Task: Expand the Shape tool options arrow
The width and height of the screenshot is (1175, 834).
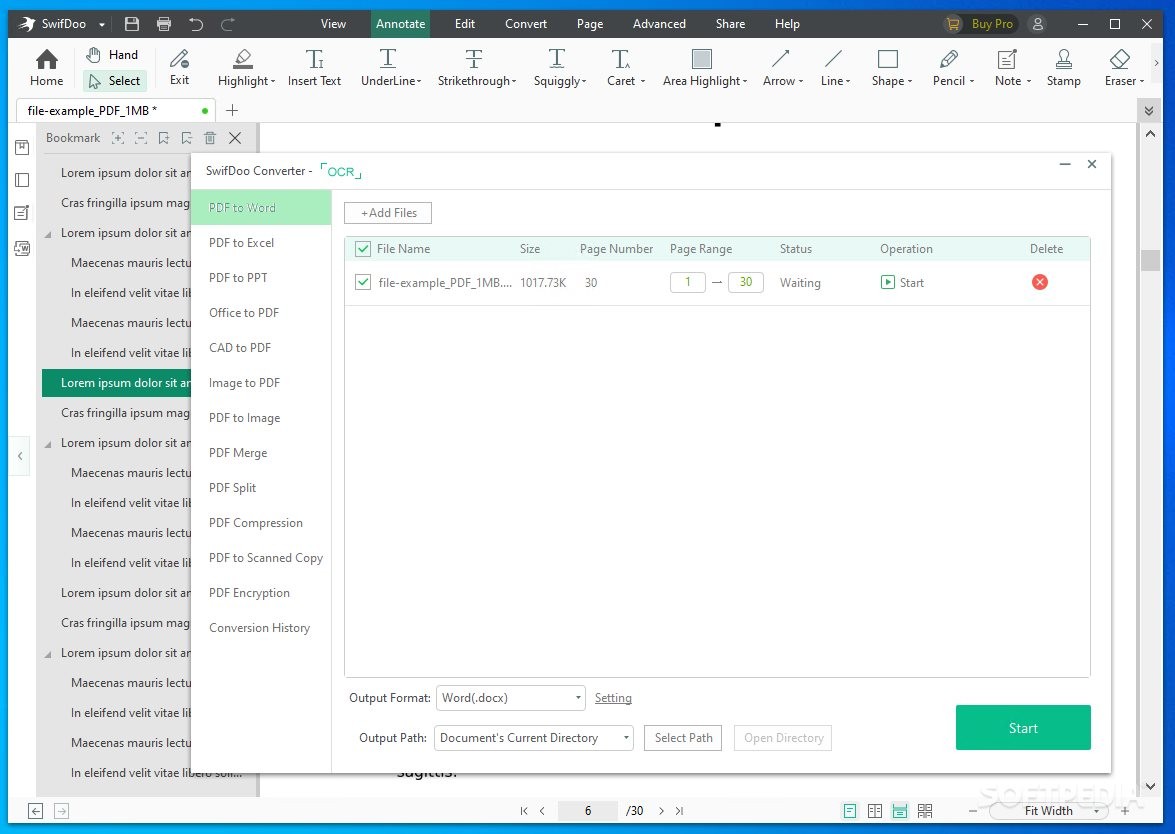Action: (910, 81)
